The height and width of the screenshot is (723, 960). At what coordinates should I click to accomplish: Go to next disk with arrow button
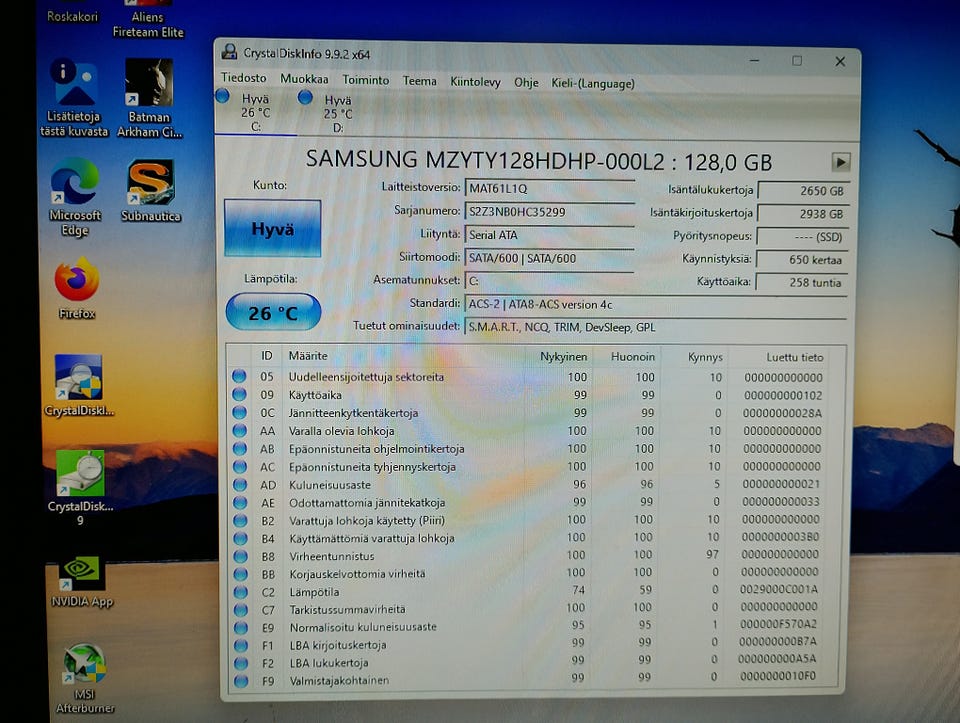point(841,162)
